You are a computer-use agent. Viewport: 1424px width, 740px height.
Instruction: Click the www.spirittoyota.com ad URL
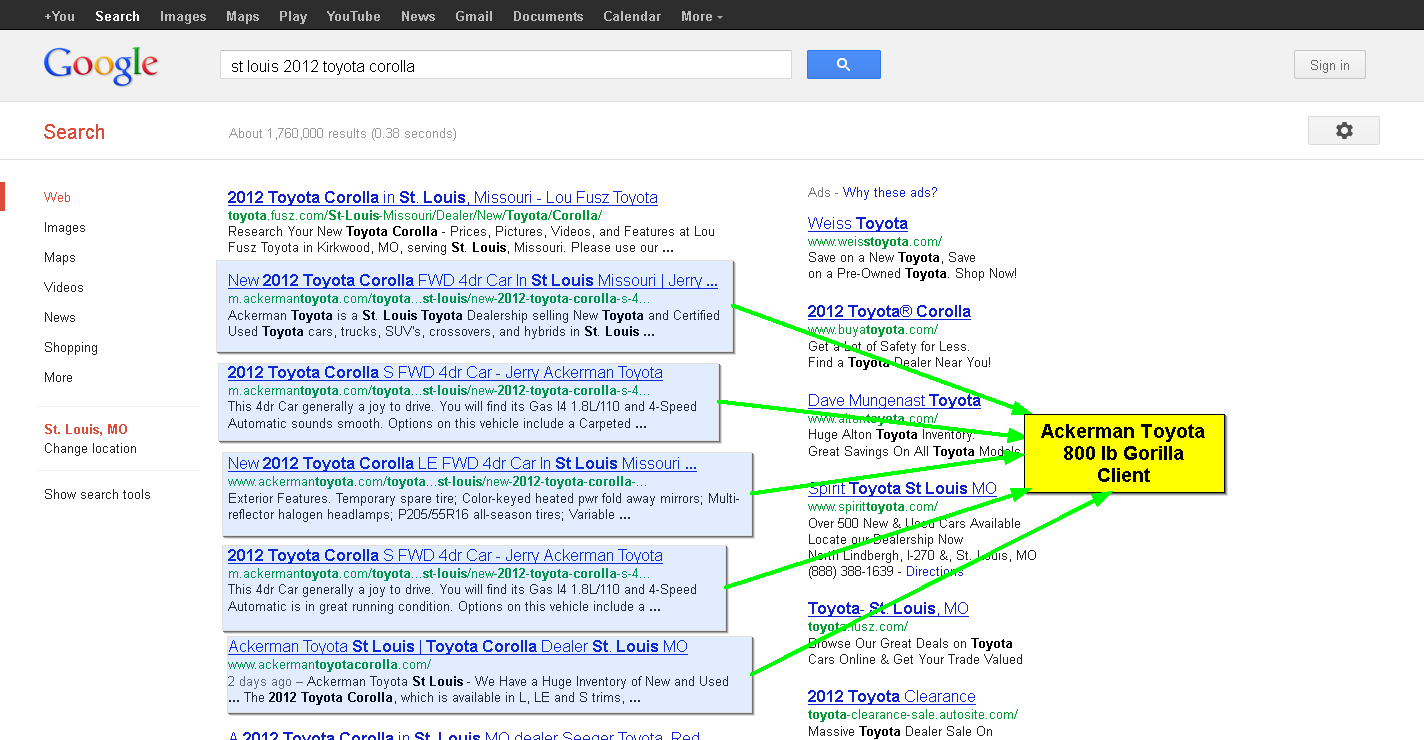873,506
